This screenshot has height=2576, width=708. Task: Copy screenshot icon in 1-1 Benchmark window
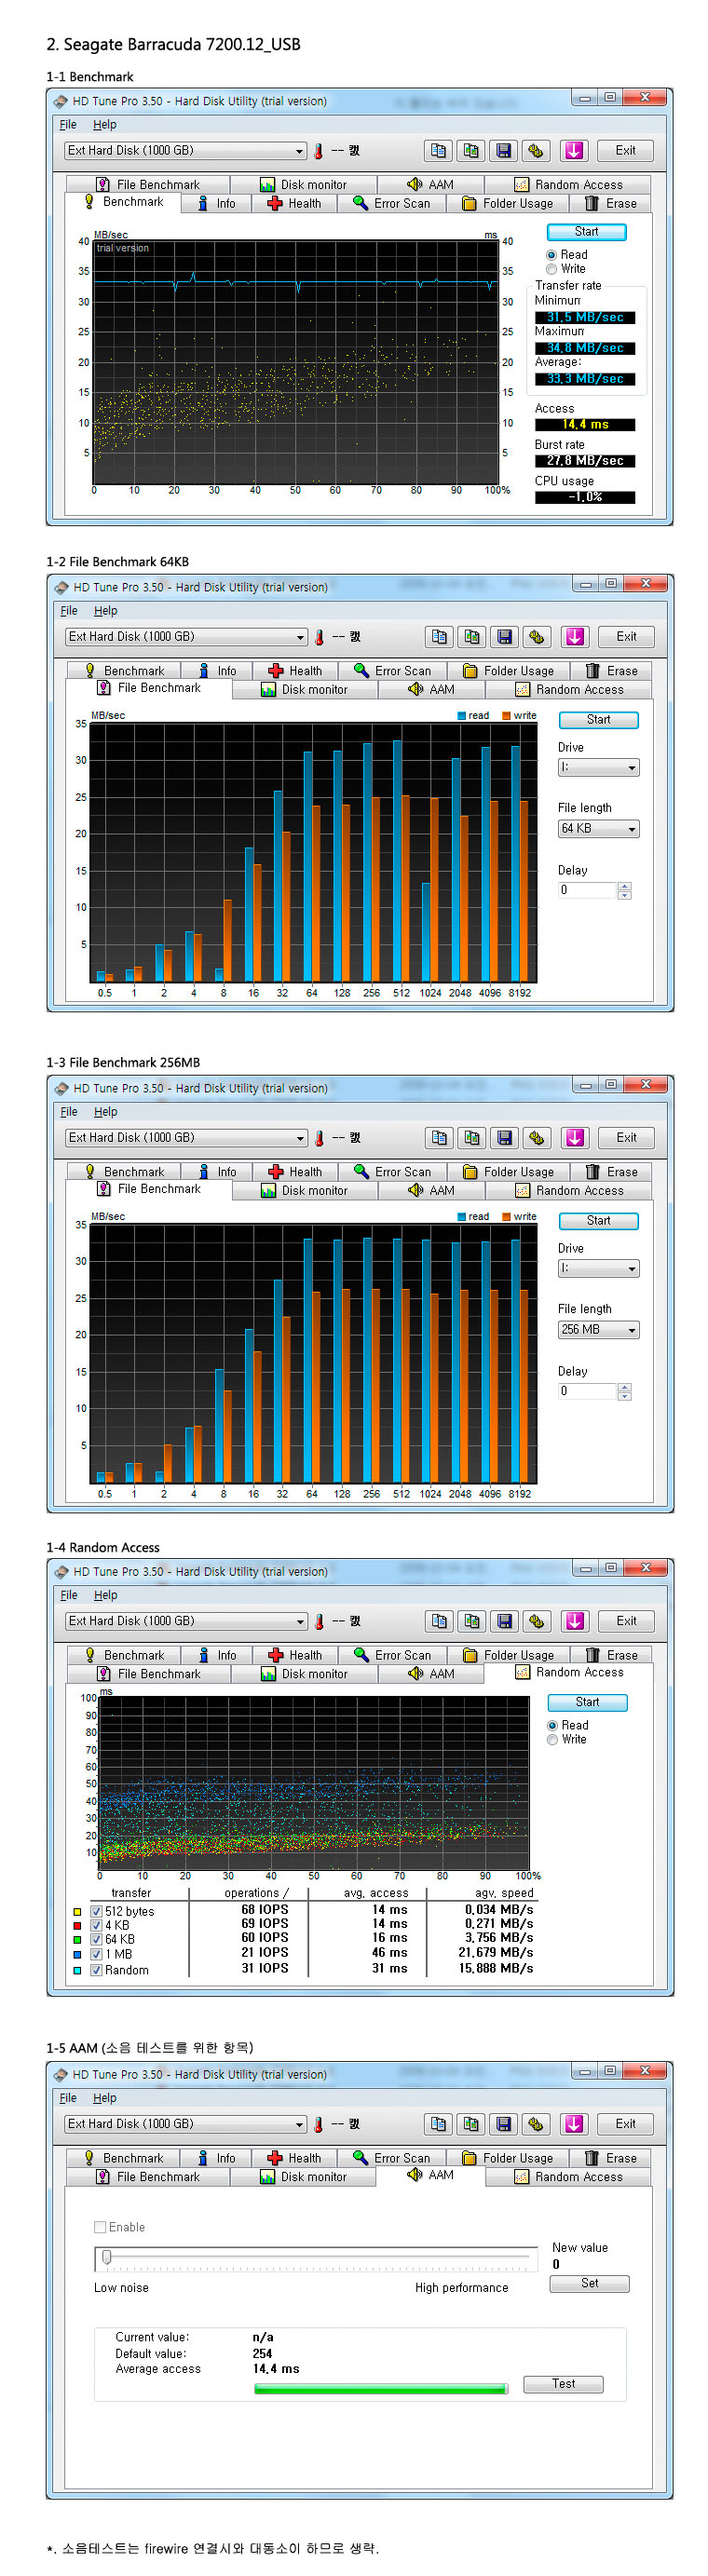[471, 151]
